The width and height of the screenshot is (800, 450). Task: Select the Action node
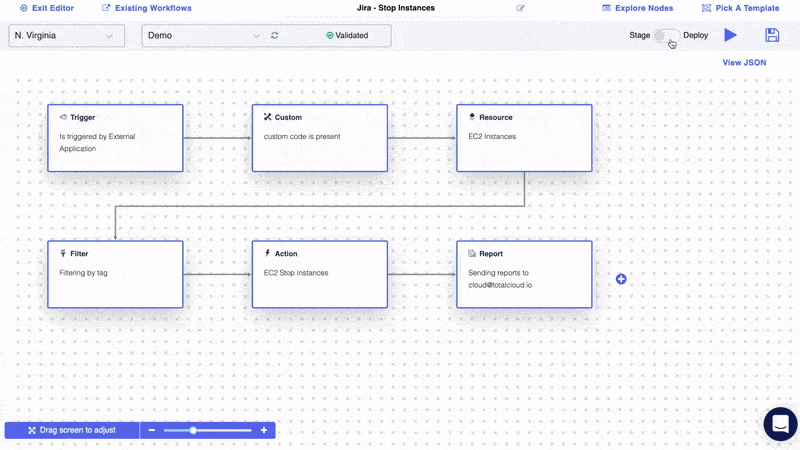[320, 274]
